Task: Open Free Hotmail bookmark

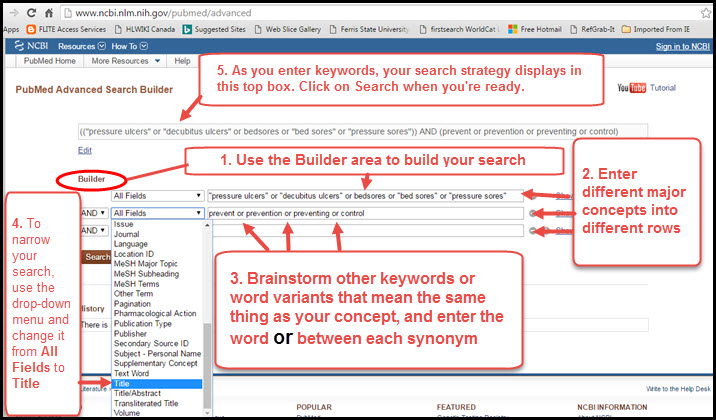Action: click(x=535, y=29)
